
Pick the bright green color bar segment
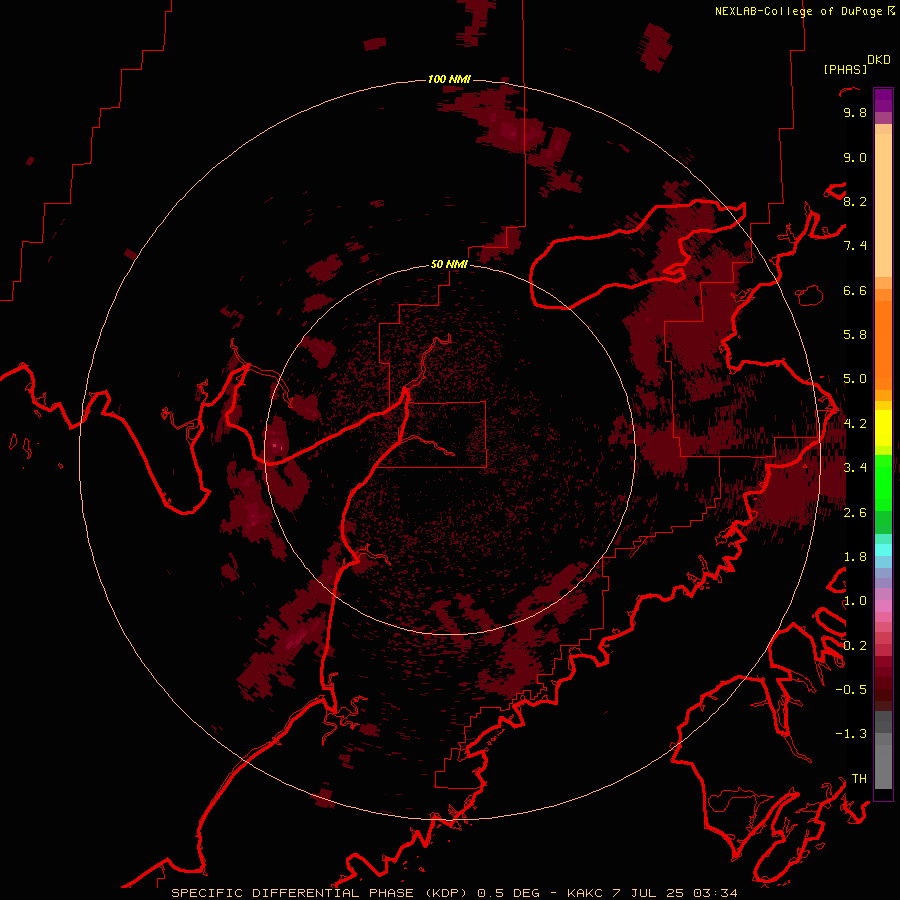coord(883,482)
